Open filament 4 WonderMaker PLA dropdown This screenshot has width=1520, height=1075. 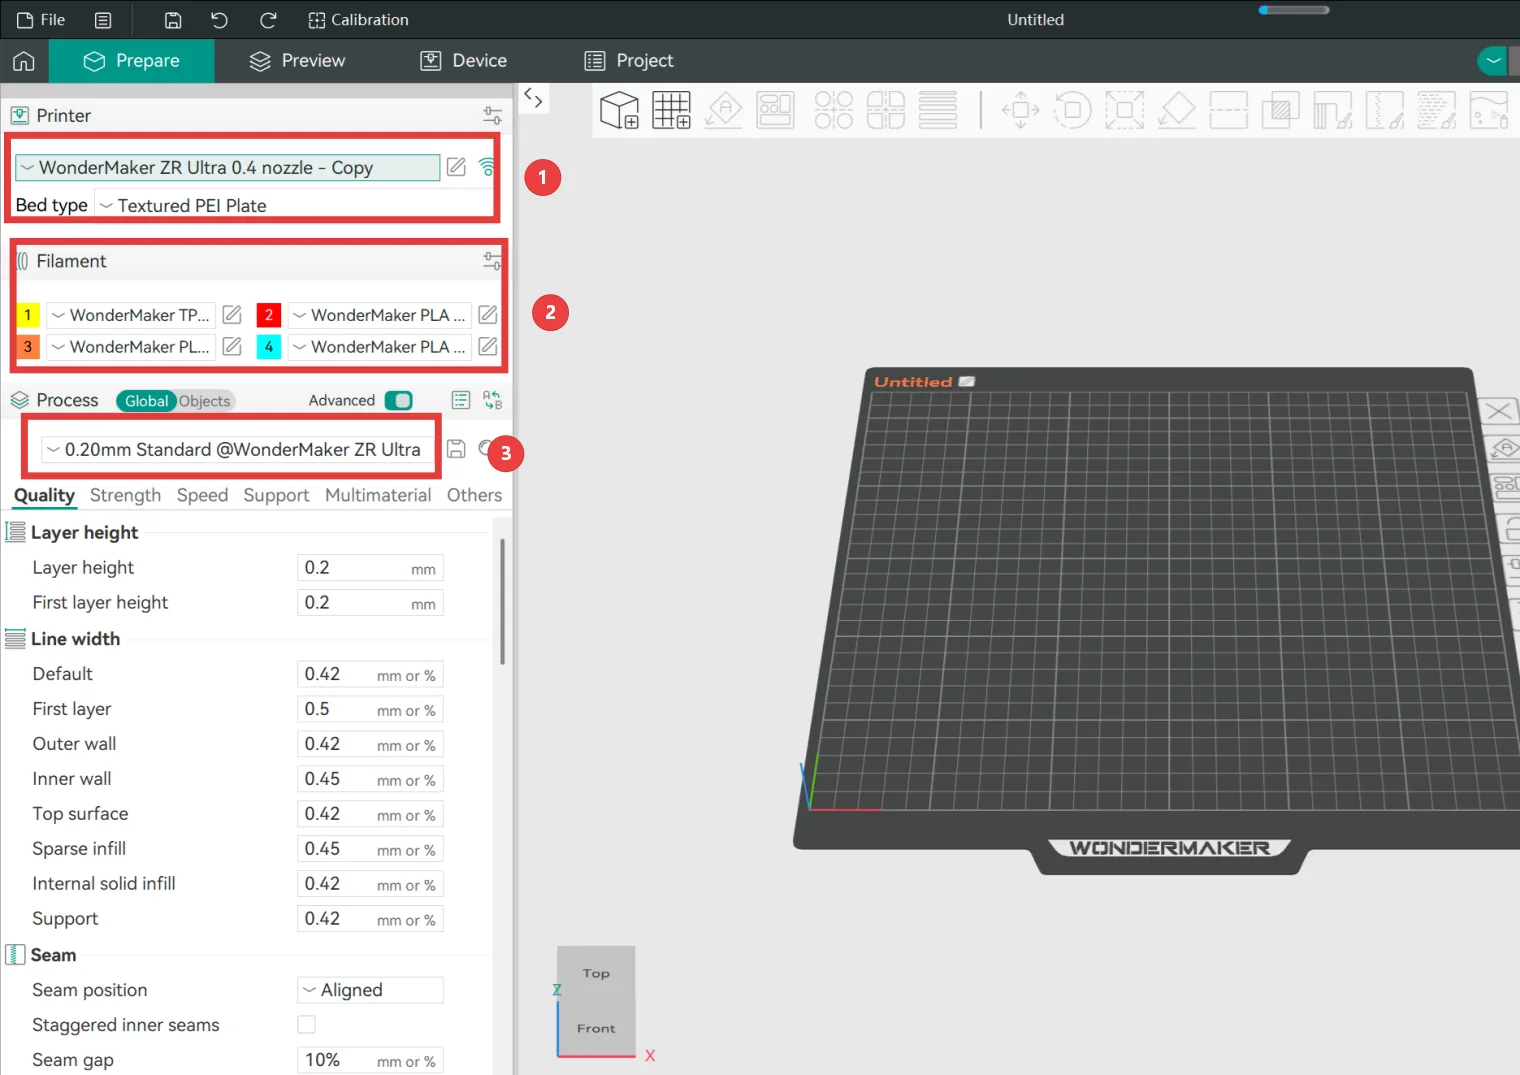pos(380,346)
